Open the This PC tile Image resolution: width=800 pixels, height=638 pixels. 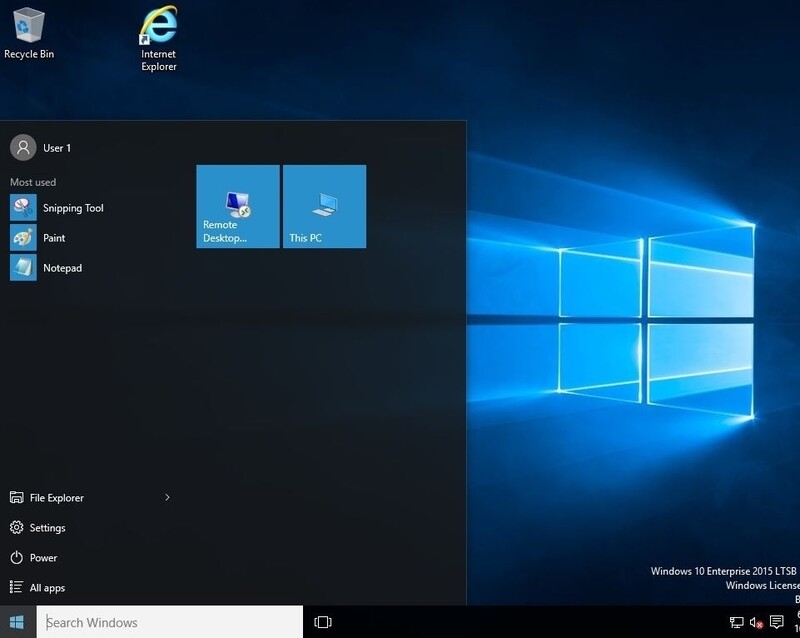pyautogui.click(x=323, y=205)
